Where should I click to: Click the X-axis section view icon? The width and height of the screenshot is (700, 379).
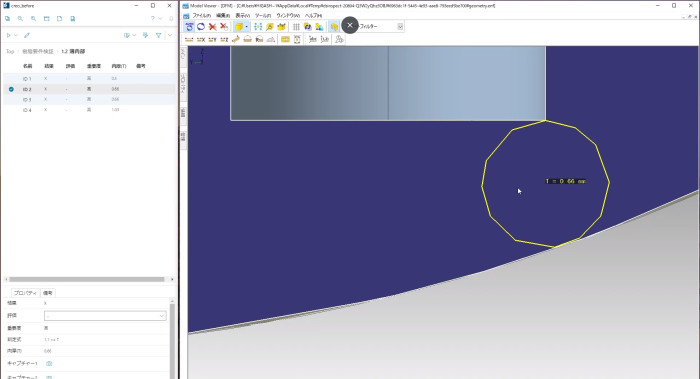click(201, 40)
